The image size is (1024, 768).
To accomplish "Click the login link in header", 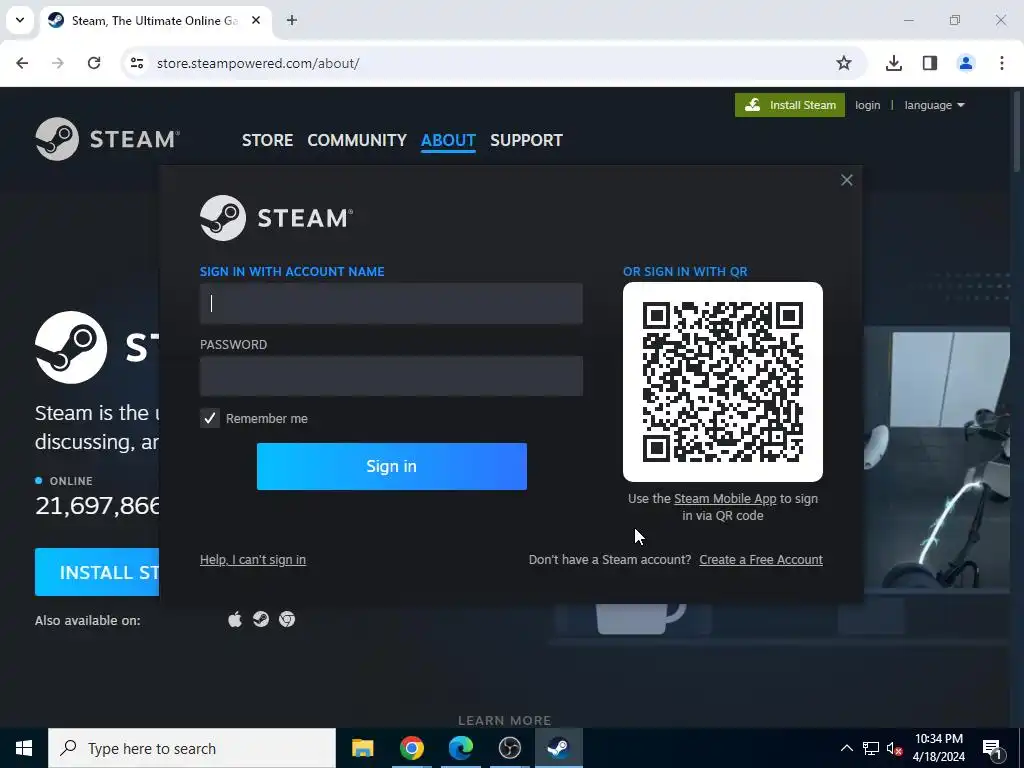I will [867, 105].
